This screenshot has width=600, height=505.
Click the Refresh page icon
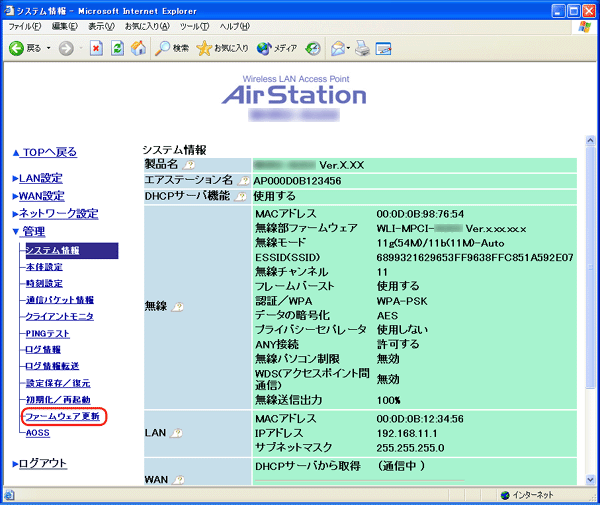point(117,49)
